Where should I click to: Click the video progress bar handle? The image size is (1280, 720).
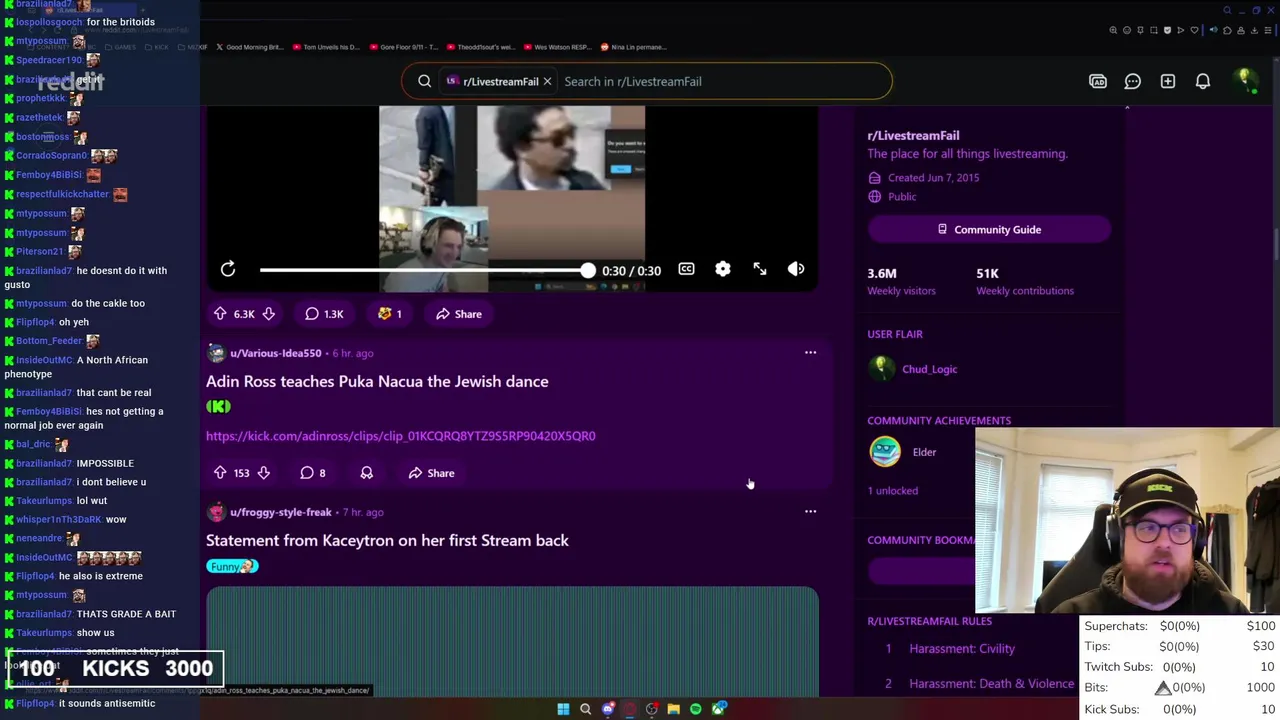coord(588,270)
